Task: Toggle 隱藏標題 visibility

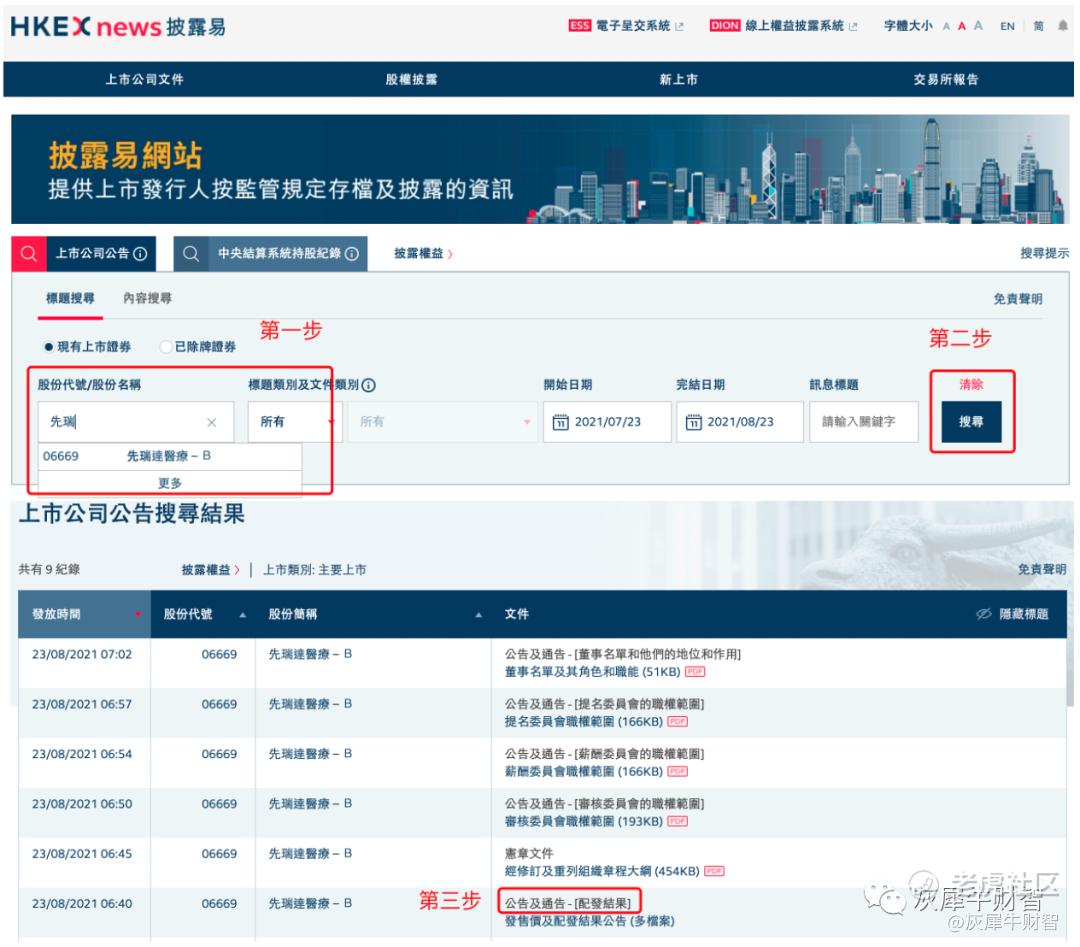Action: (1012, 614)
